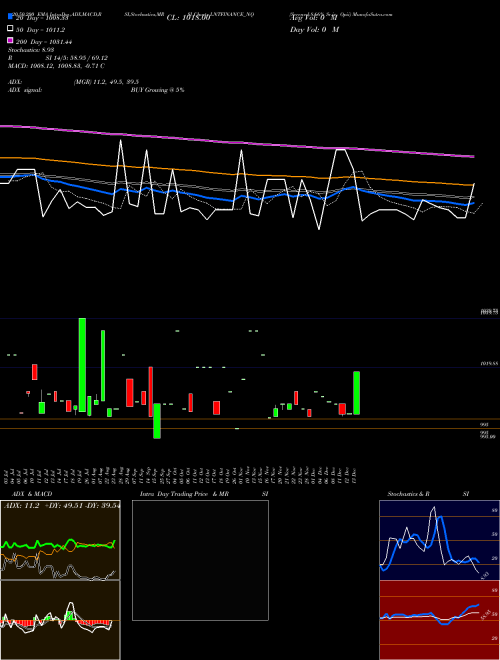The image size is (500, 660).
Task: Click the Avg Vol: 0 M label
Action: pyautogui.click(x=314, y=18)
